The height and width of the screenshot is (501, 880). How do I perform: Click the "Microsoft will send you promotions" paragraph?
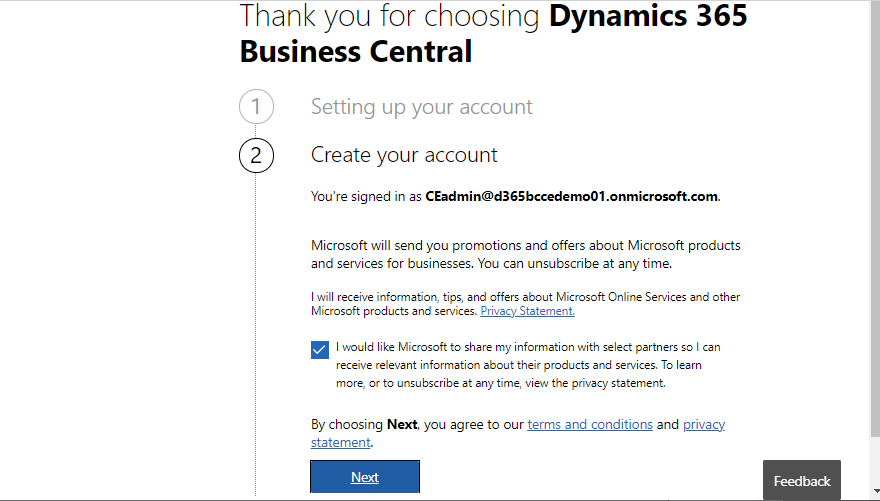(x=525, y=255)
